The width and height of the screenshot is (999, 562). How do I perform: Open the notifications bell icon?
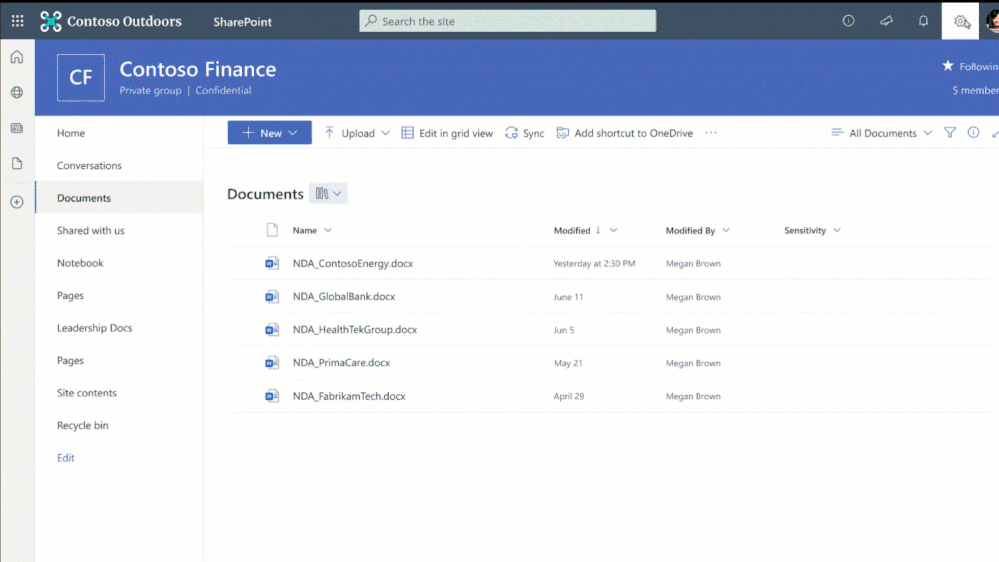click(923, 21)
